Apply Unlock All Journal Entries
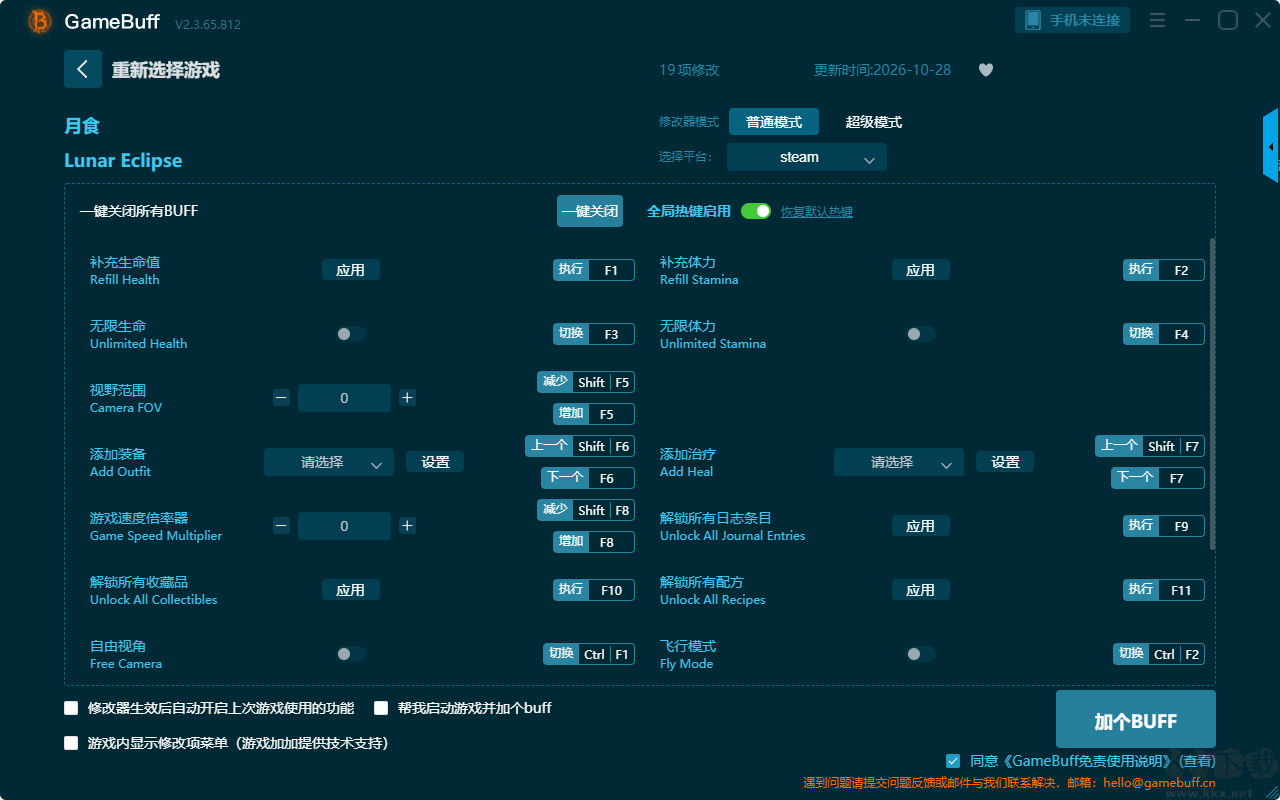The height and width of the screenshot is (800, 1280). coord(921,526)
